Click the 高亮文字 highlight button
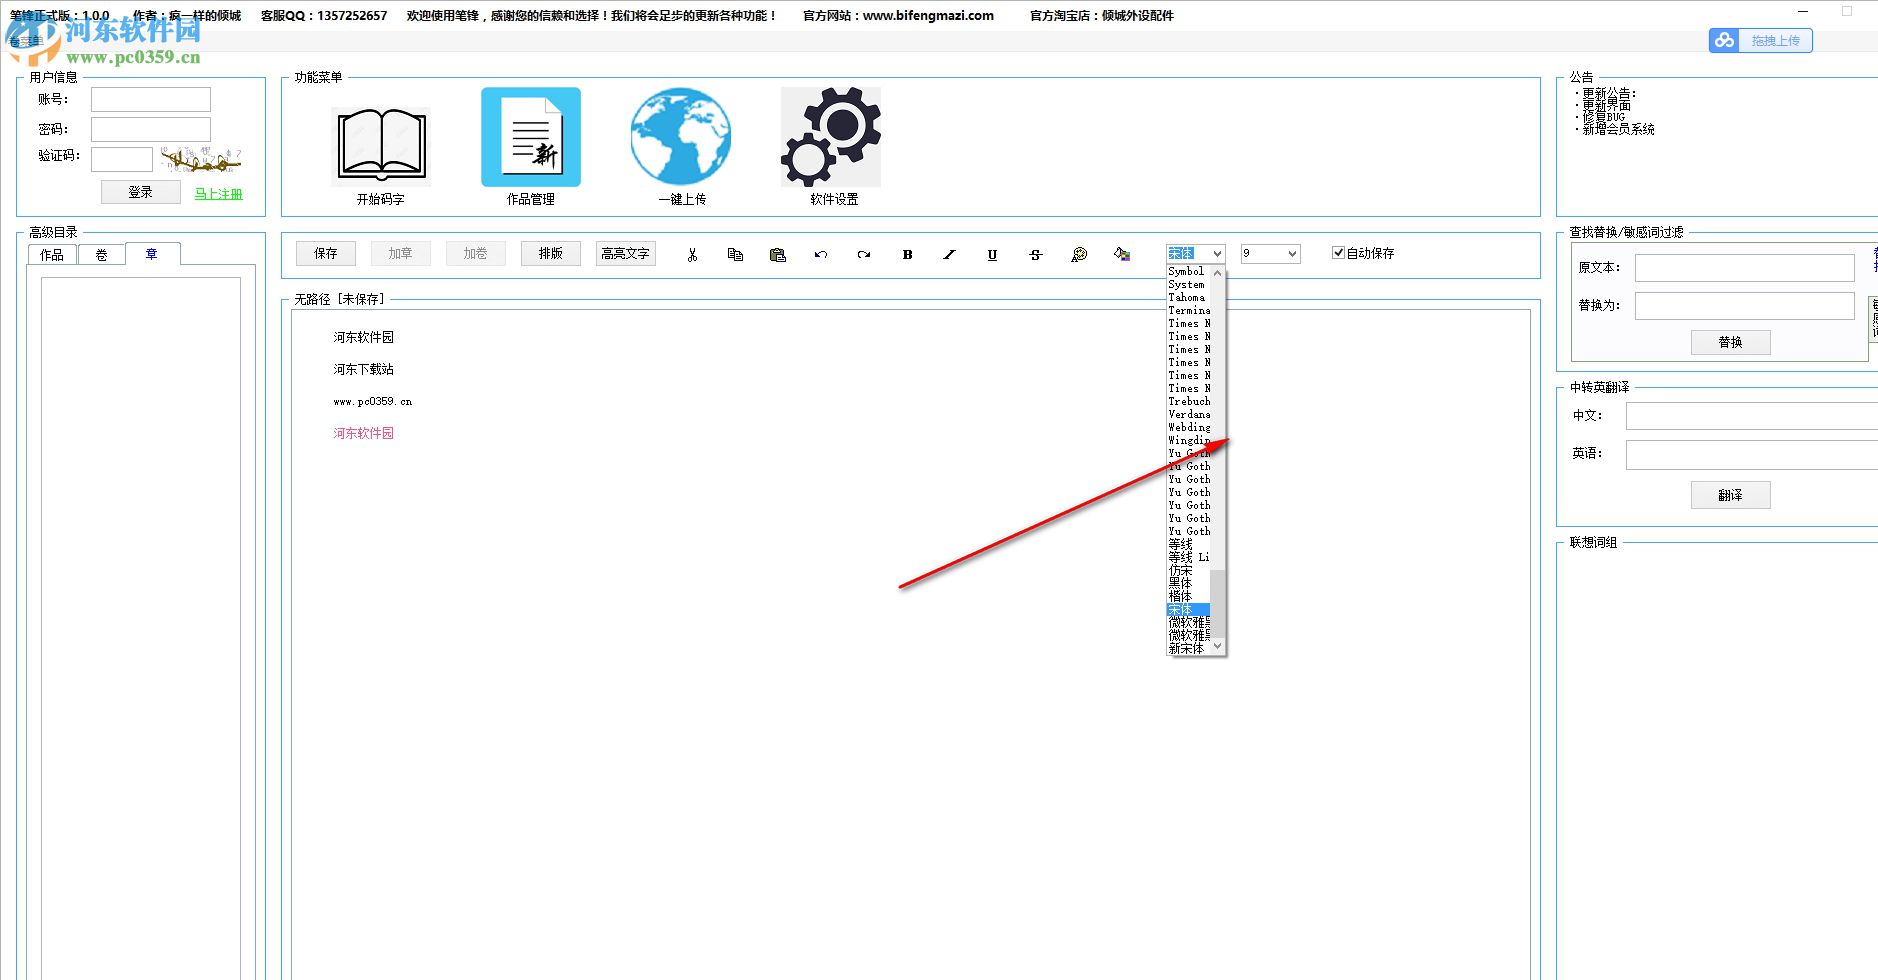The image size is (1878, 980). point(626,254)
